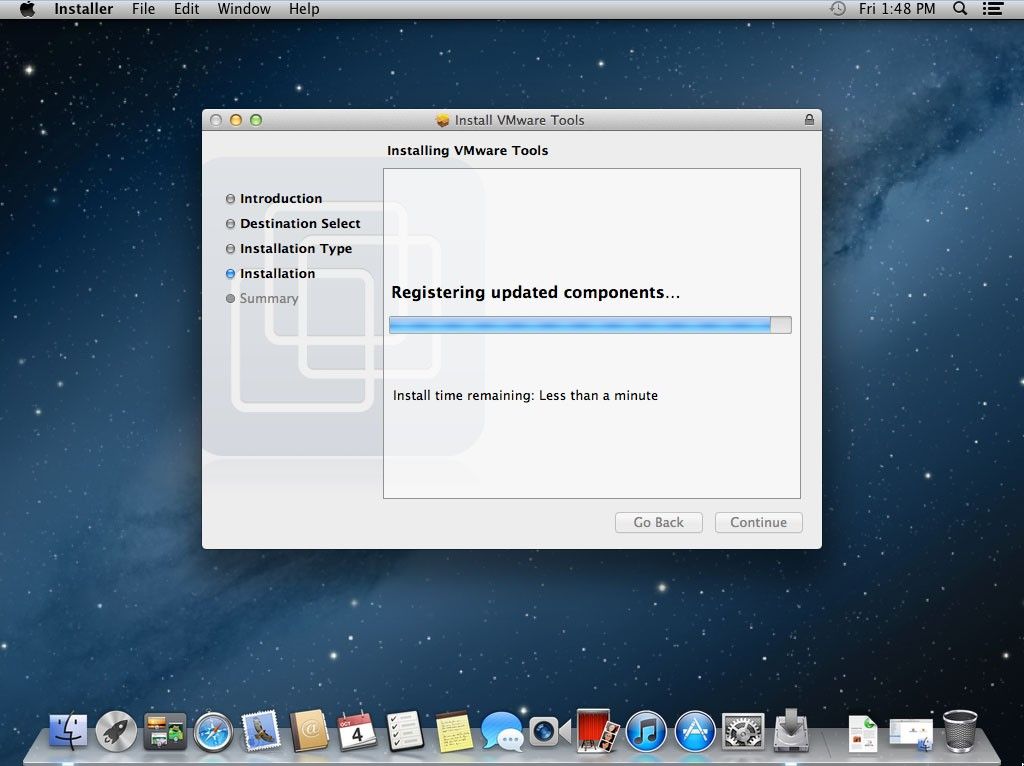Screen dimensions: 1024x766
Task: Open the Apple menu
Action: (27, 9)
